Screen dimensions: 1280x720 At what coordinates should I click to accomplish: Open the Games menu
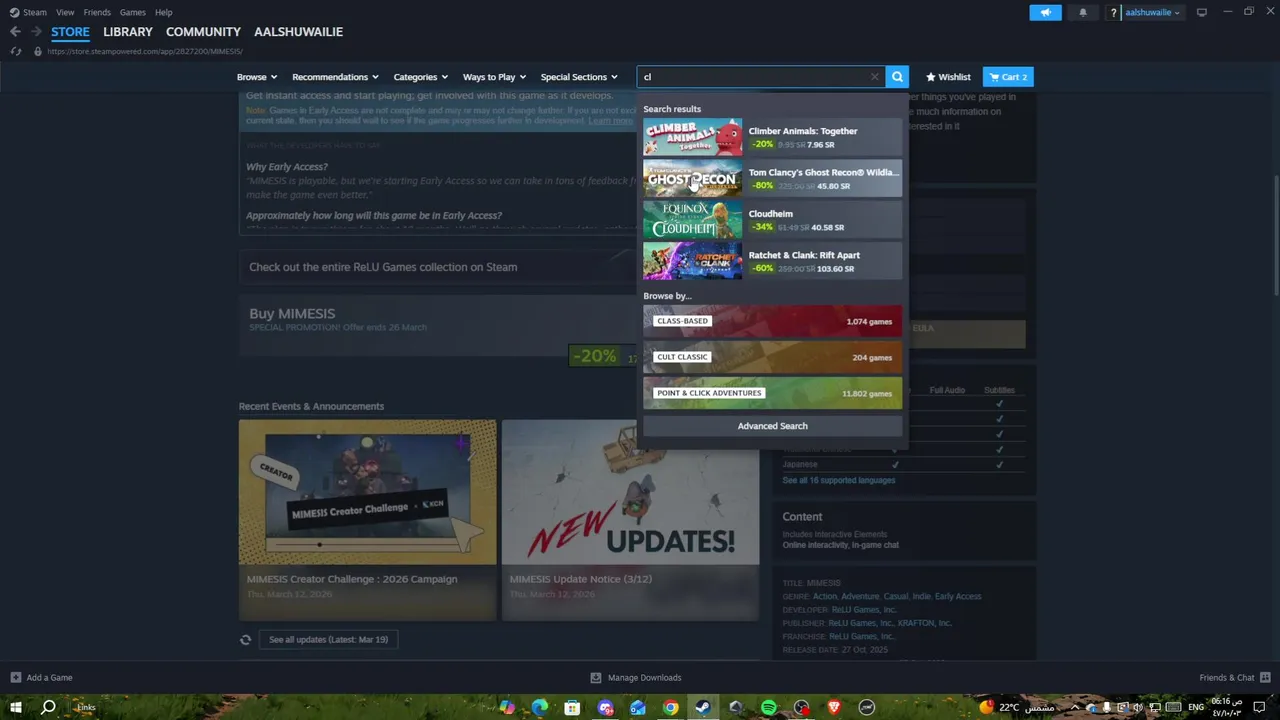(132, 12)
